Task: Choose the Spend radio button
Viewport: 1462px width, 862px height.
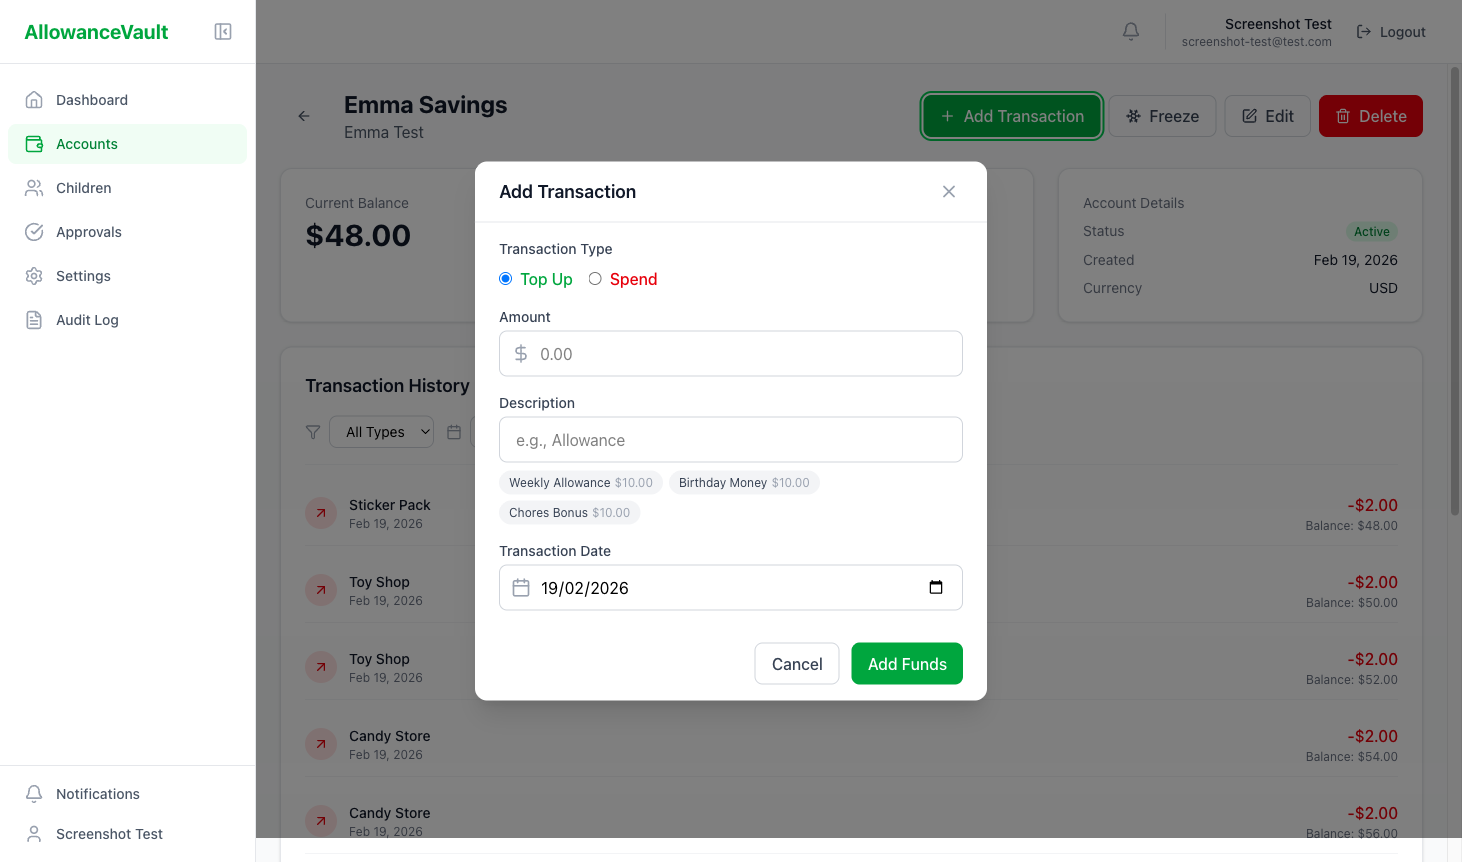Action: coord(595,279)
